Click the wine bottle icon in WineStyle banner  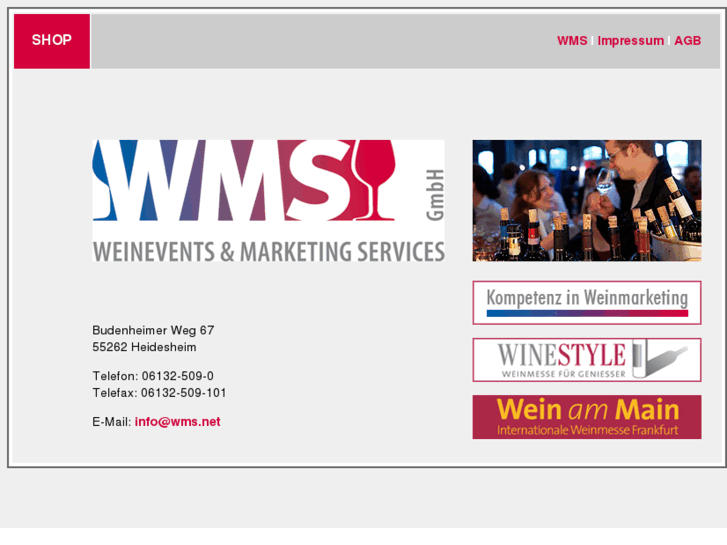pyautogui.click(x=660, y=358)
